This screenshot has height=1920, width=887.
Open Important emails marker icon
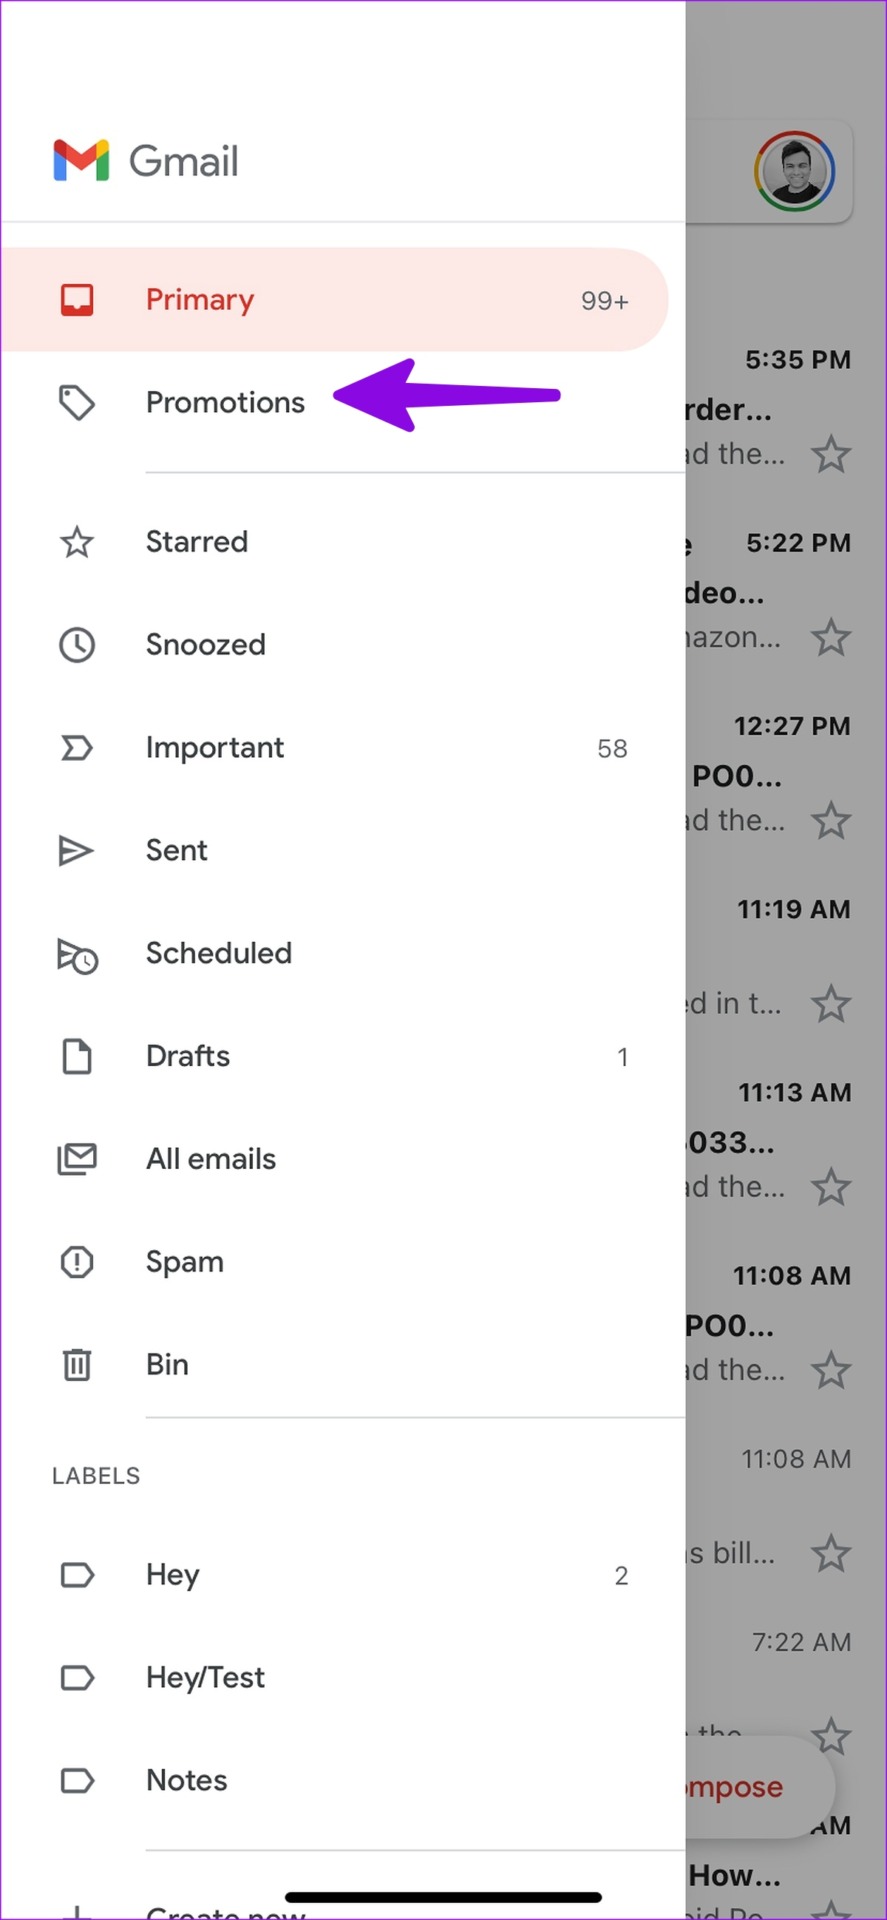click(77, 748)
